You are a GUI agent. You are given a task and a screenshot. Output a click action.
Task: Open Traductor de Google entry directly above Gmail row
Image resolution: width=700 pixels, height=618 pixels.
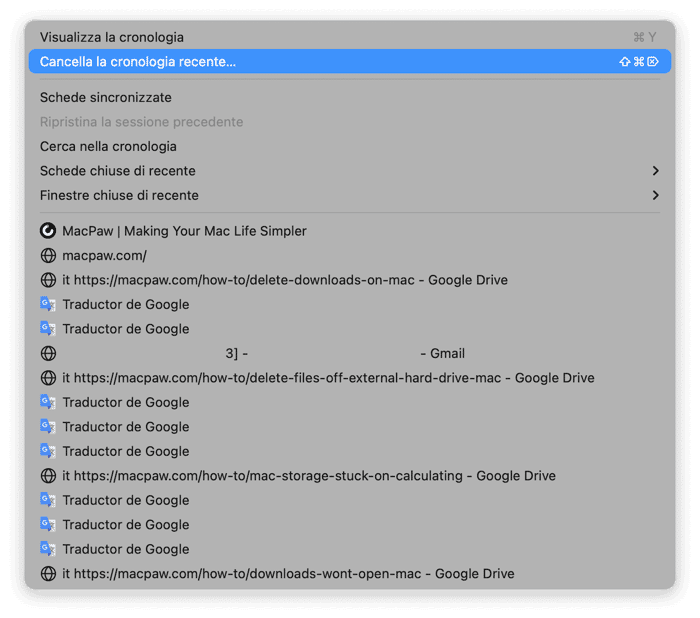tap(350, 329)
